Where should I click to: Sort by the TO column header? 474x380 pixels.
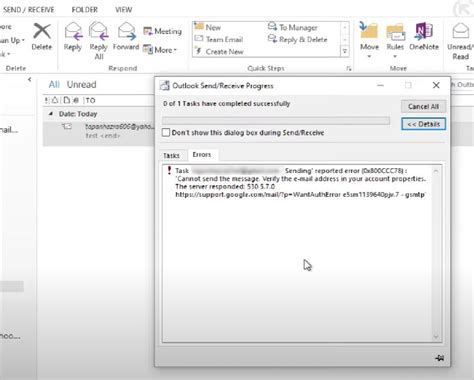tap(91, 100)
